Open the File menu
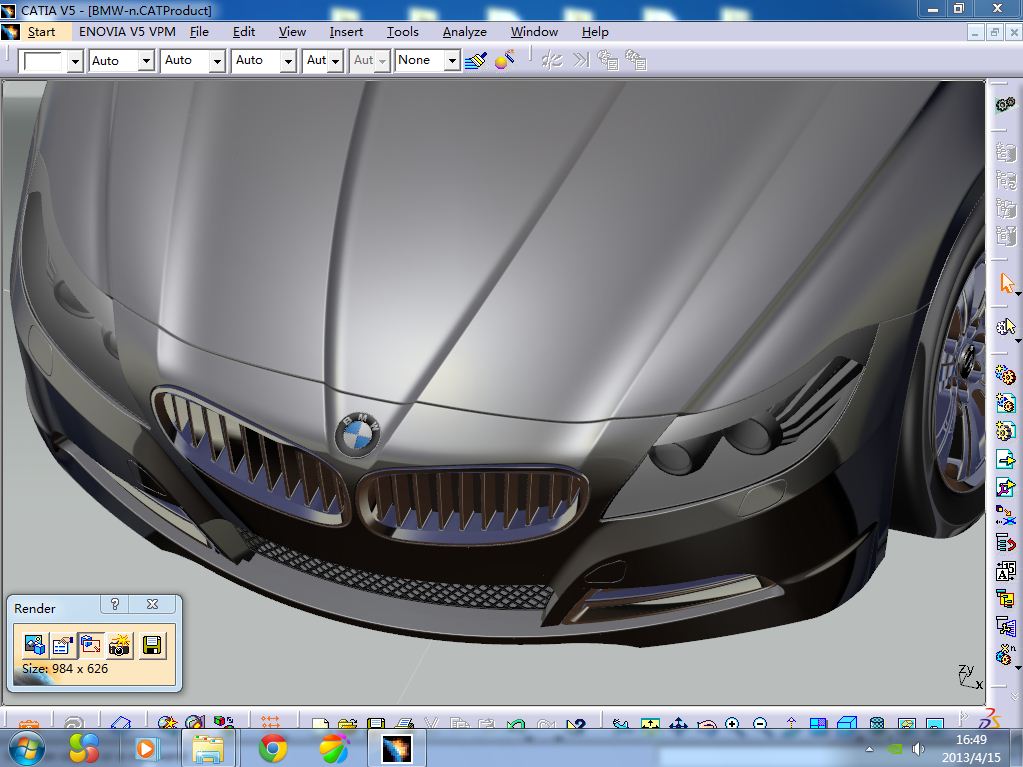 click(x=199, y=32)
